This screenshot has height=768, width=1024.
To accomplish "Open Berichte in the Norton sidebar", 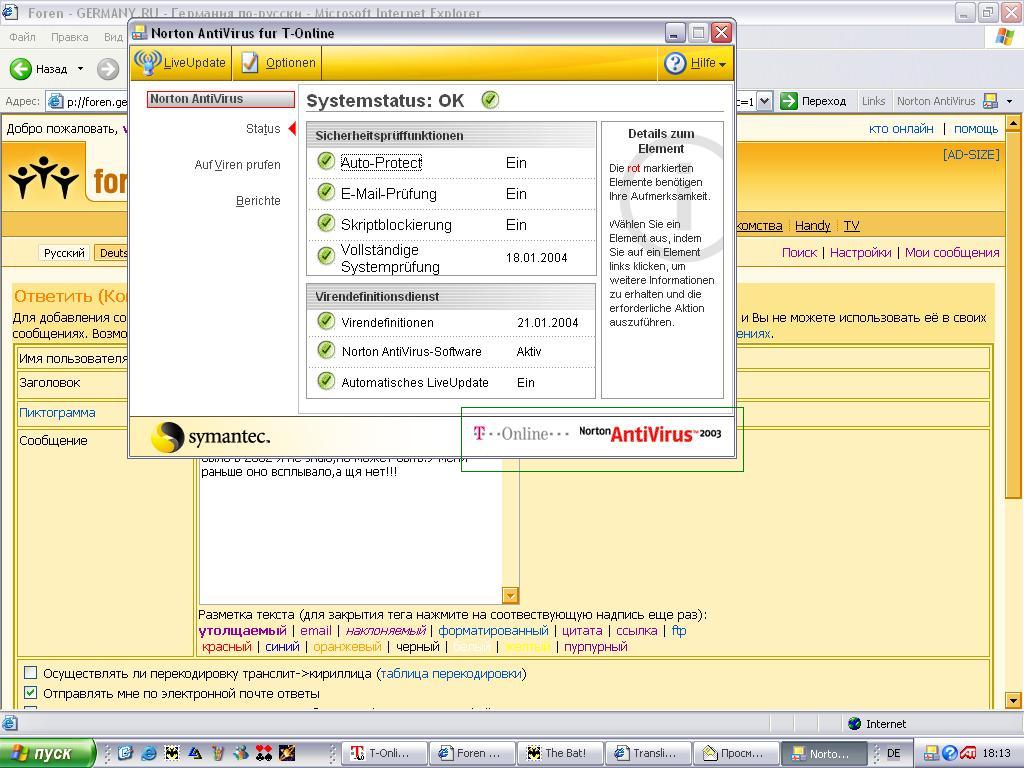I will [258, 200].
